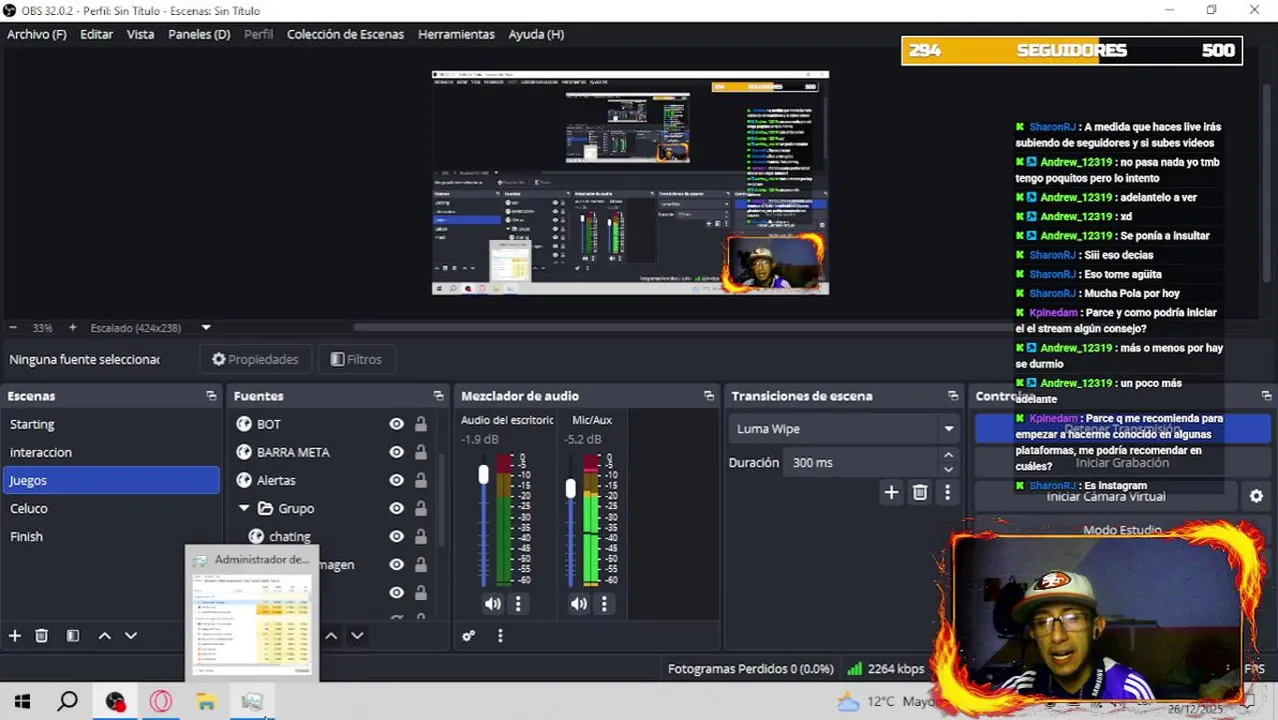
Task: Open Windows search from the taskbar
Action: pyautogui.click(x=67, y=702)
